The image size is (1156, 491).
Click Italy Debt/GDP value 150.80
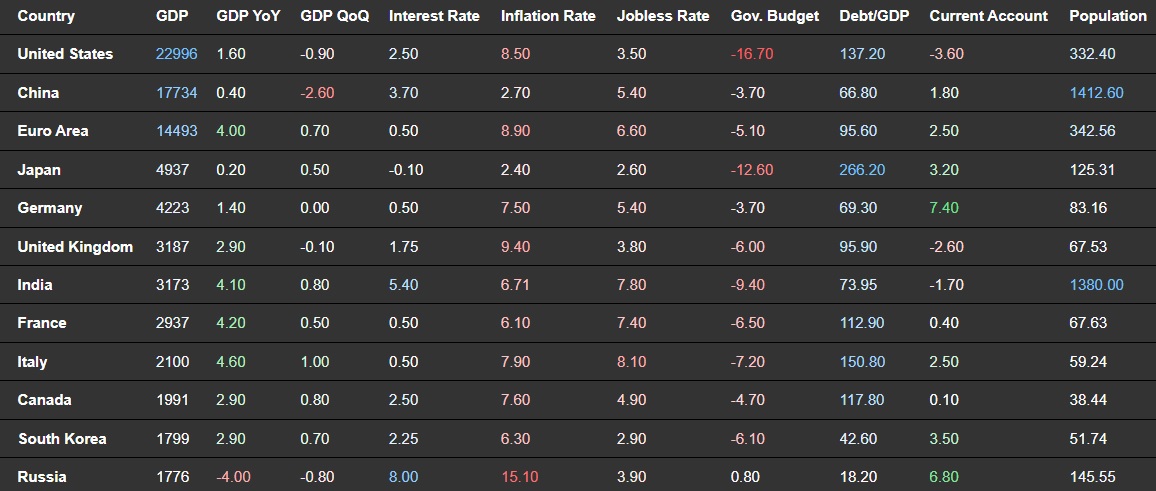pos(863,362)
